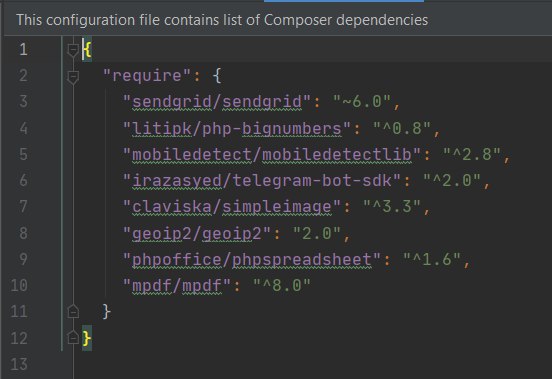Viewport: 552px width, 379px height.
Task: Click the Composer dependencies notification banner text
Action: coord(222,20)
